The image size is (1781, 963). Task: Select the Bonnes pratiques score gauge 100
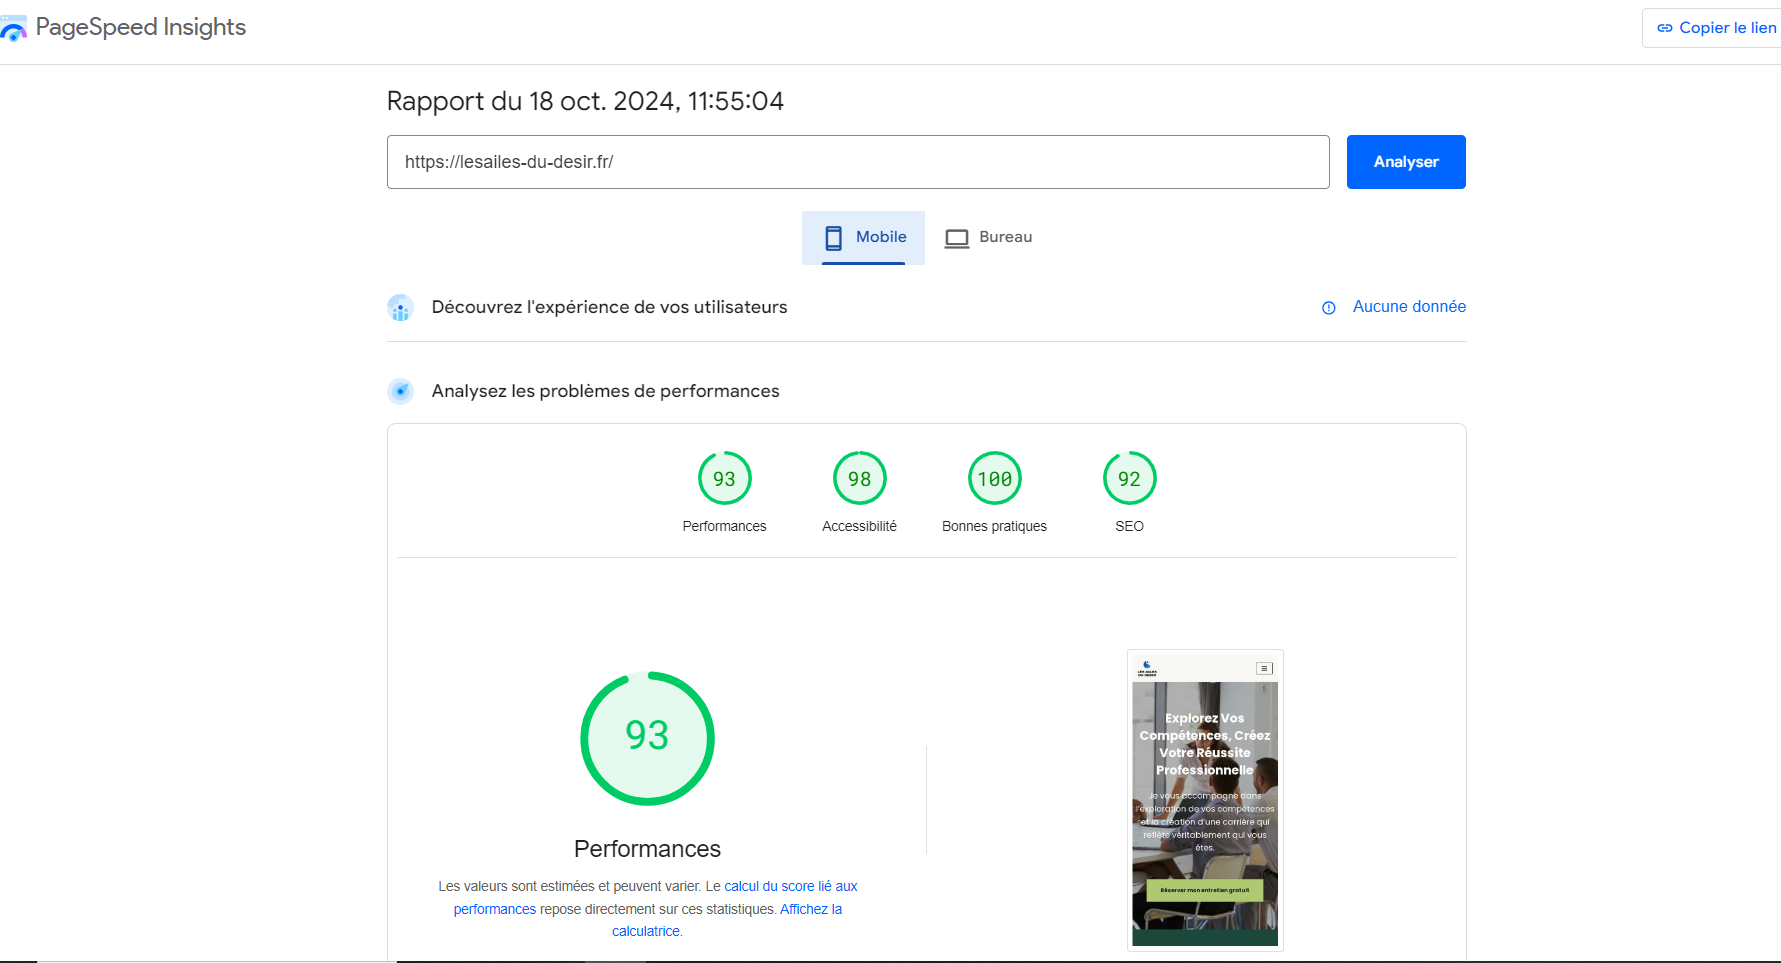[995, 479]
